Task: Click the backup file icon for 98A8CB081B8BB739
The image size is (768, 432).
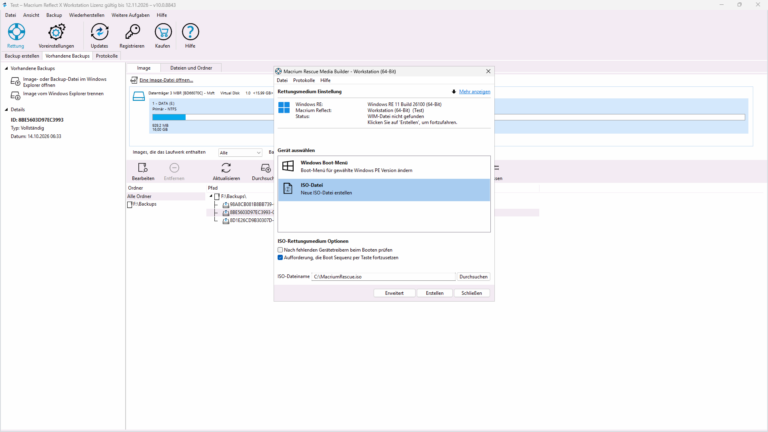Action: pyautogui.click(x=225, y=204)
